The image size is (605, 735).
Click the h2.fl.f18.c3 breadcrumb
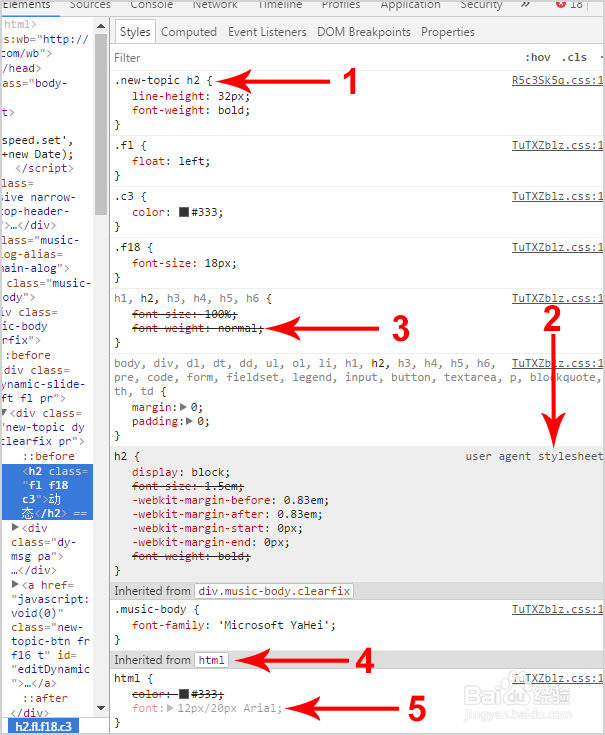tap(43, 727)
